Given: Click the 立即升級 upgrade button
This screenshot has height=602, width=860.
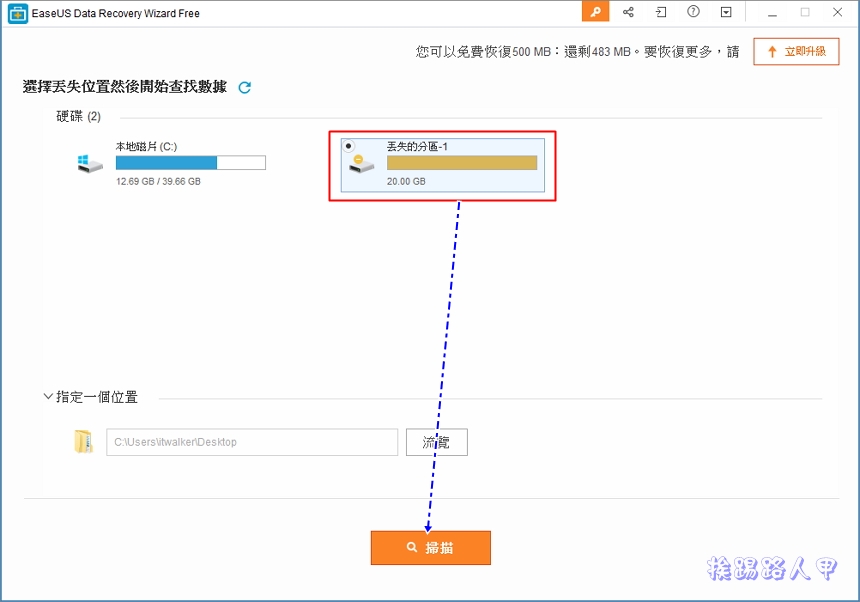Looking at the screenshot, I should (x=796, y=52).
